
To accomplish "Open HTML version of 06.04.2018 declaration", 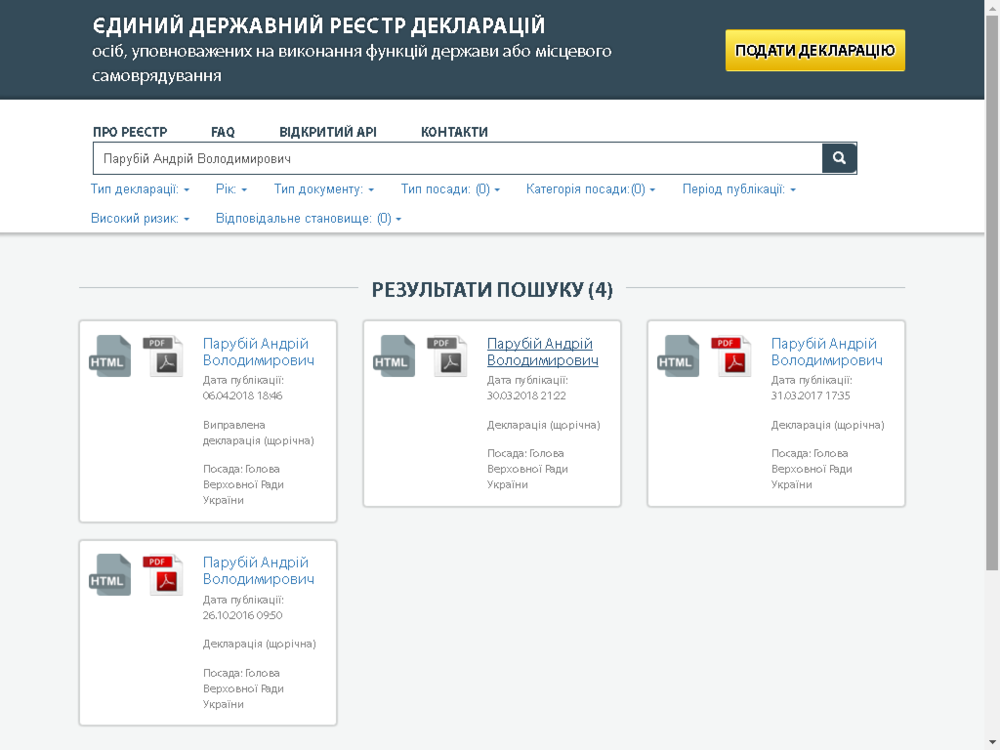I will click(x=109, y=357).
